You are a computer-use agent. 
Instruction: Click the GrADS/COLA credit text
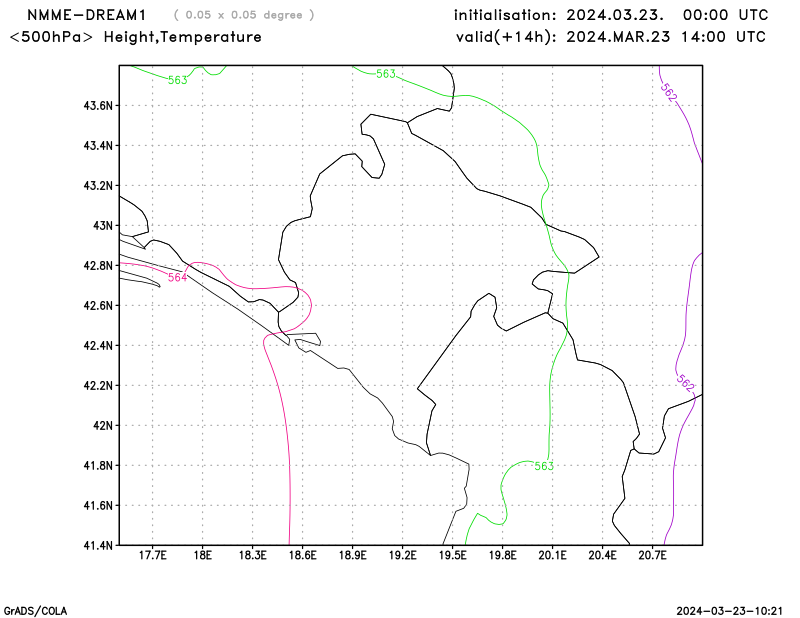35,611
